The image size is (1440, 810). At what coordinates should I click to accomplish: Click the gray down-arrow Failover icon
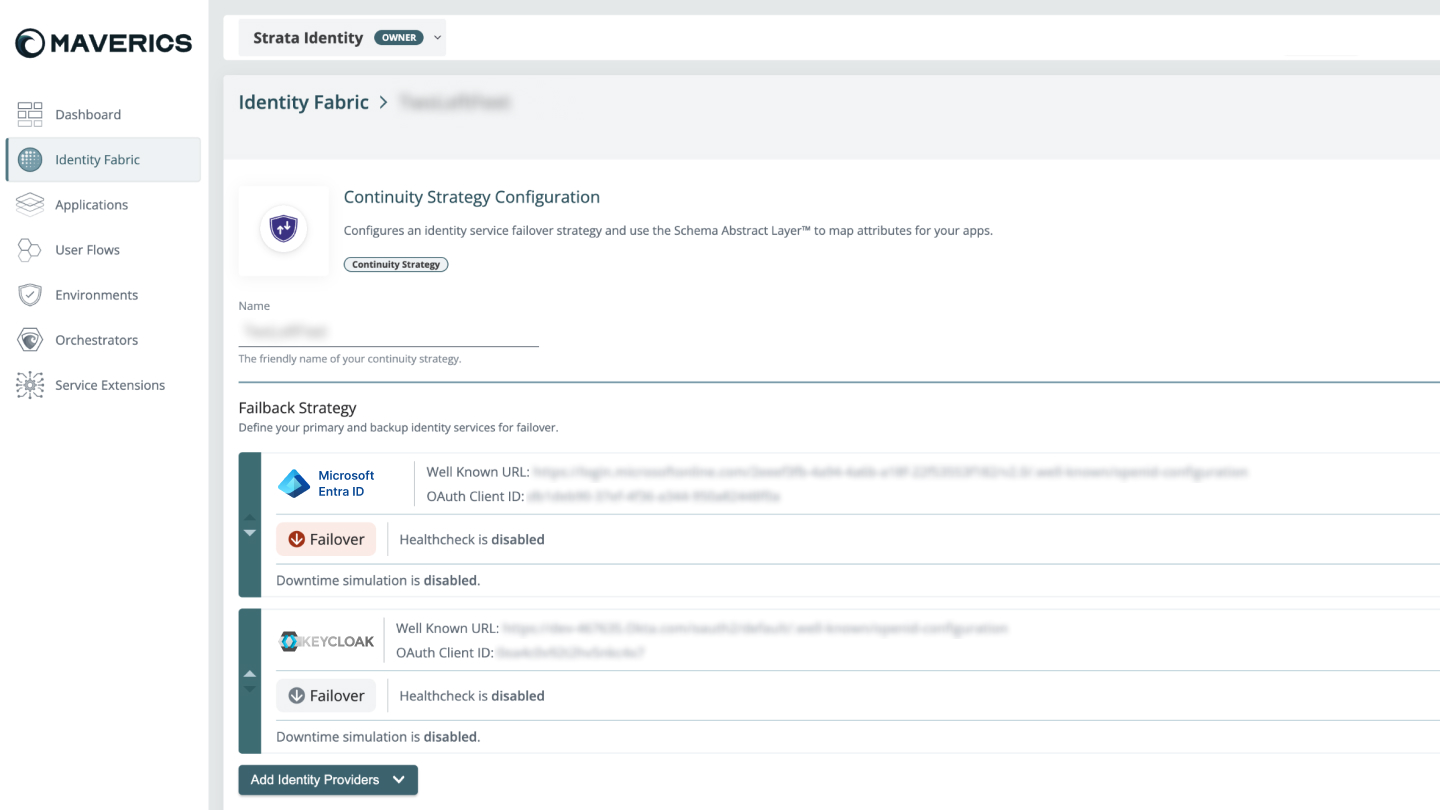296,695
